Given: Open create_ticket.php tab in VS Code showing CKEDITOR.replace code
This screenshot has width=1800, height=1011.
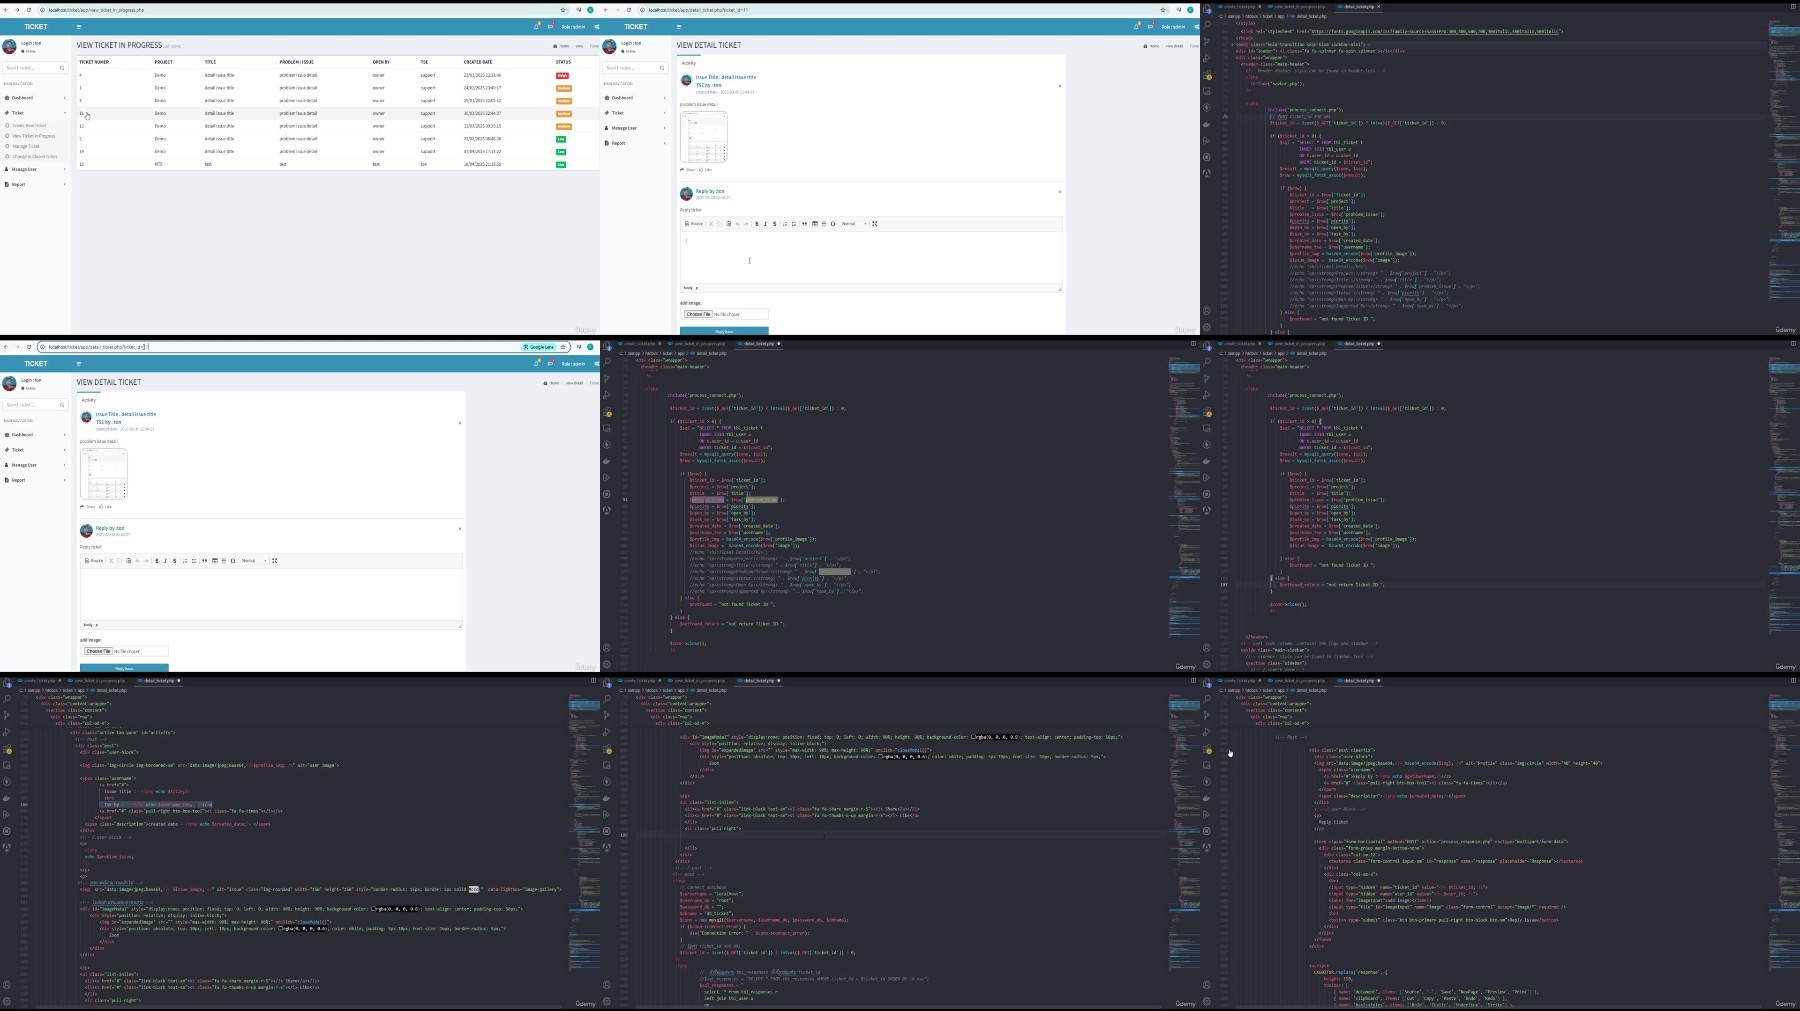Looking at the screenshot, I should [x=1240, y=680].
